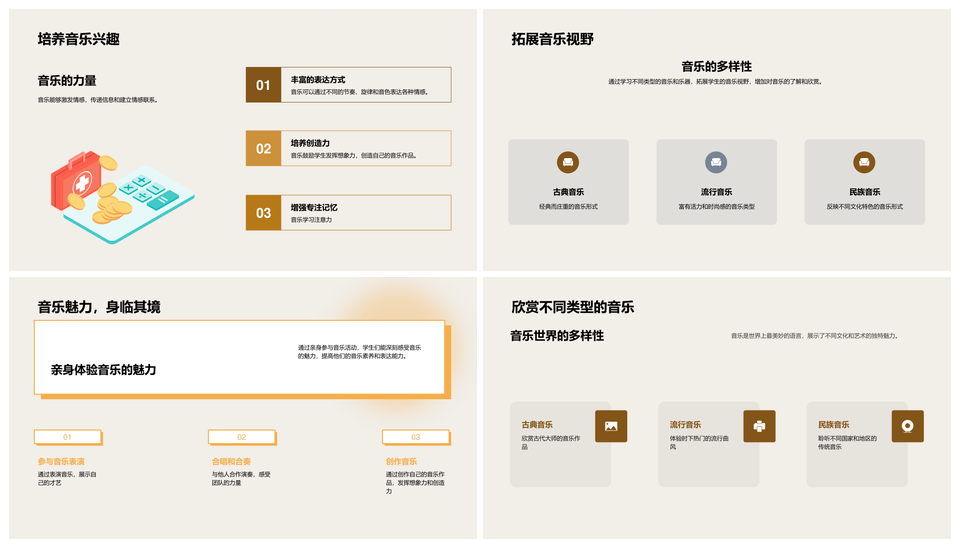This screenshot has width=960, height=548.
Task: Select the dark brown 01 number badge
Action: (263, 85)
